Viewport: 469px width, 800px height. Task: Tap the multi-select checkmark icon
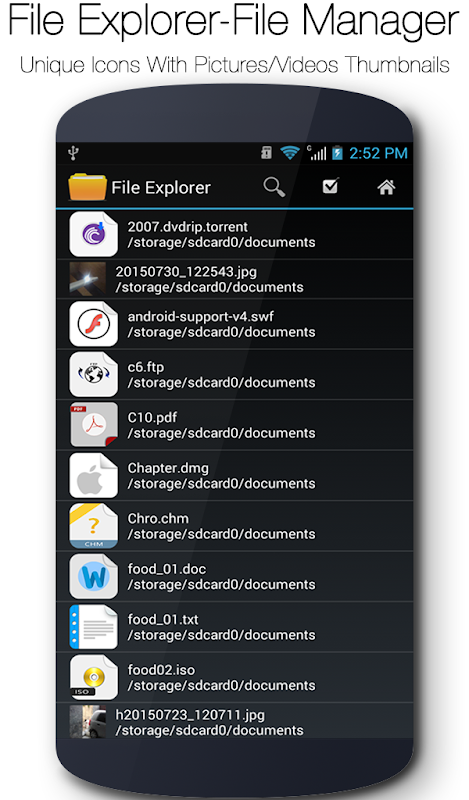tap(331, 186)
